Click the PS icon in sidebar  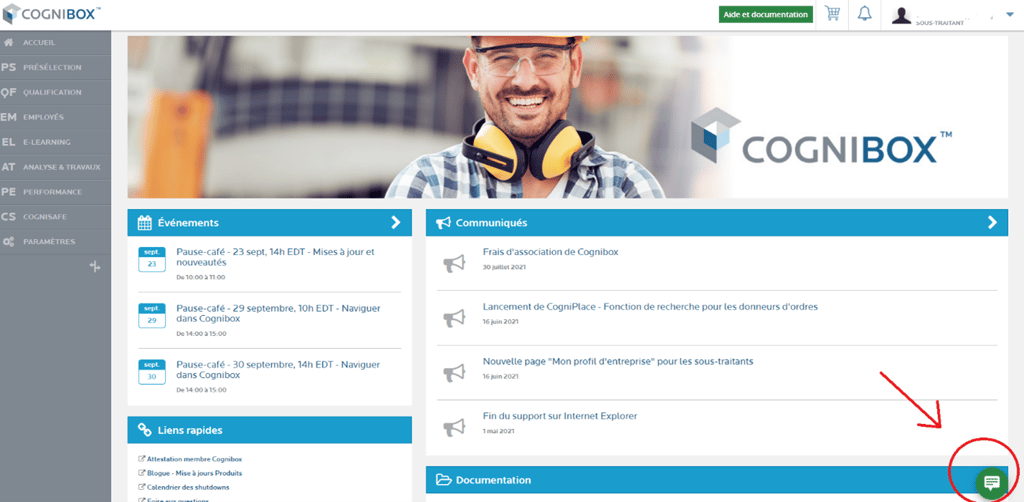pos(8,67)
